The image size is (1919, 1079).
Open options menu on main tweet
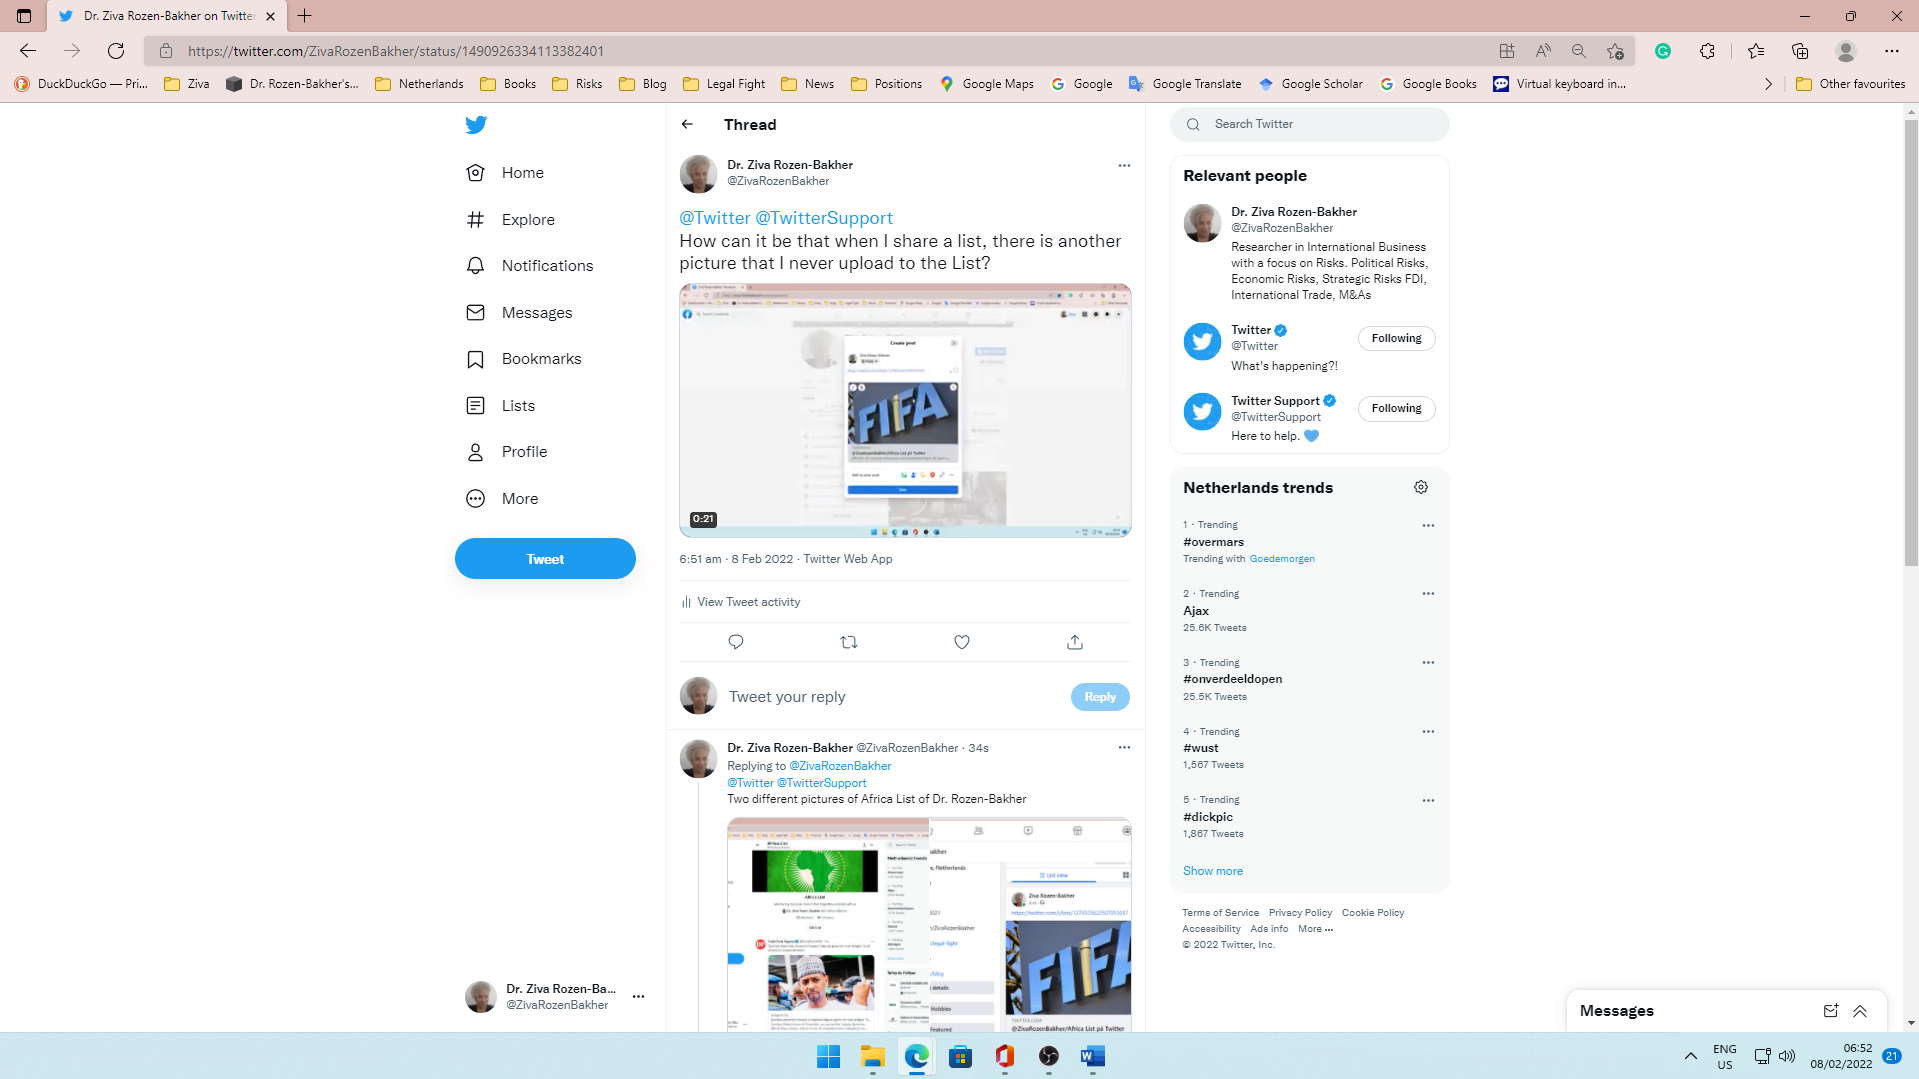click(1124, 166)
